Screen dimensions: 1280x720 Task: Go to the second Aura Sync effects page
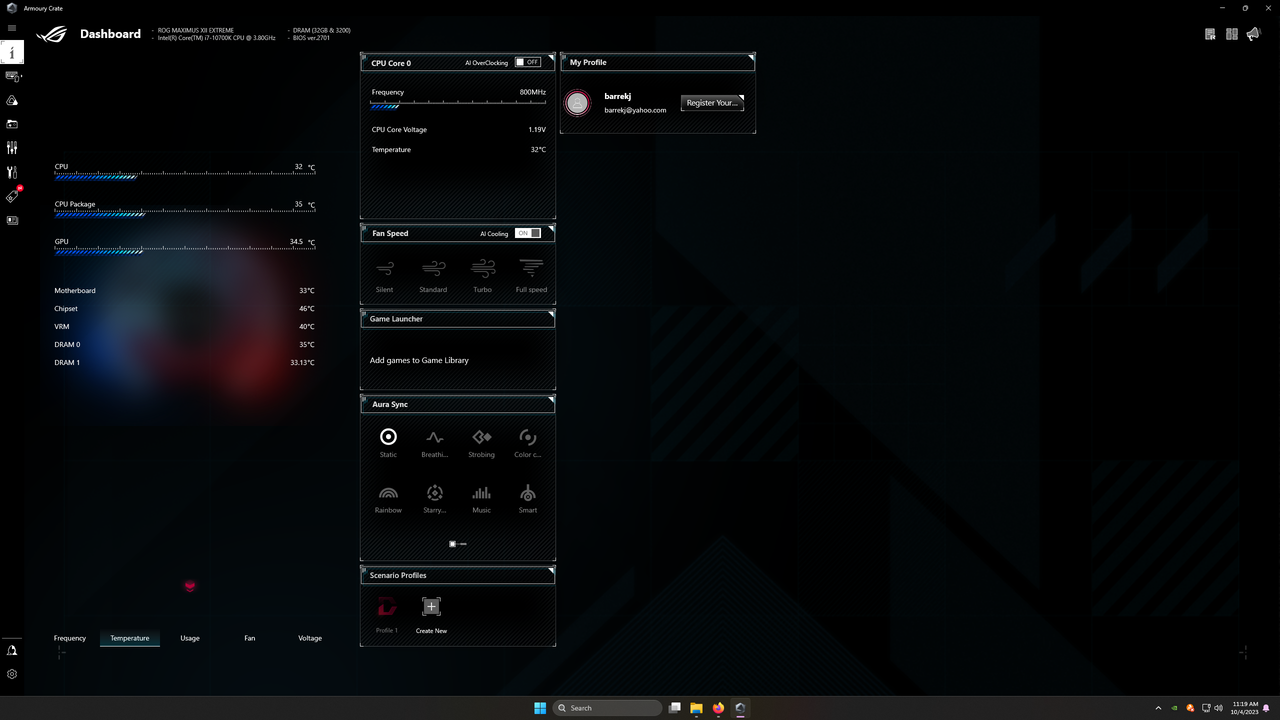[x=463, y=544]
